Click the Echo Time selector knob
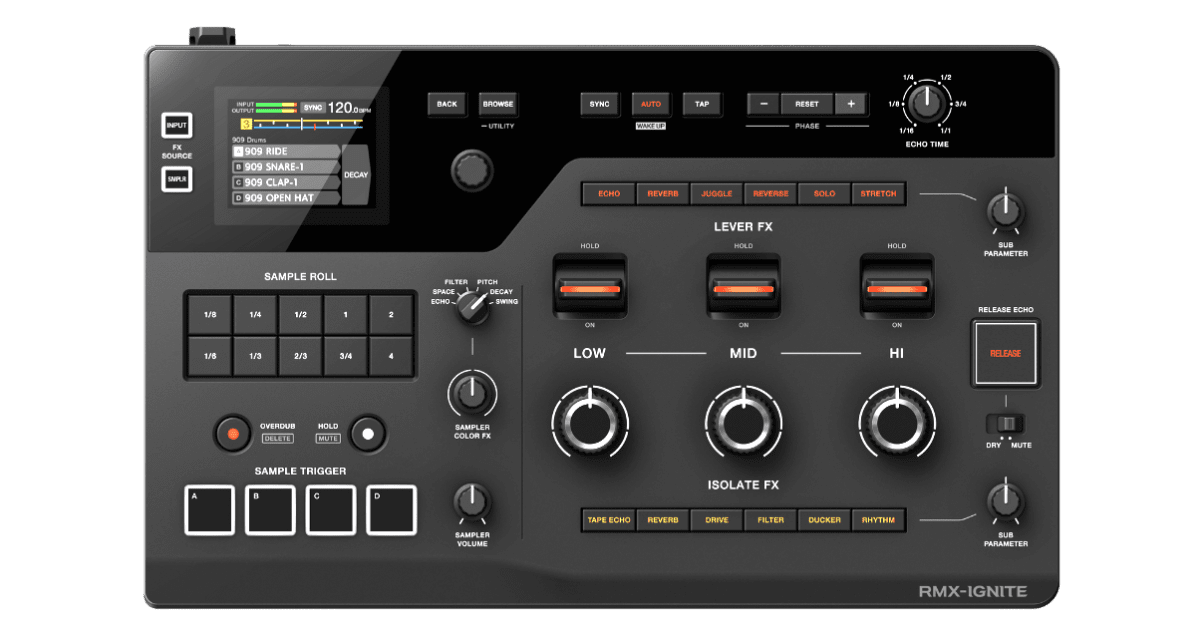The image size is (1204, 640). (927, 103)
